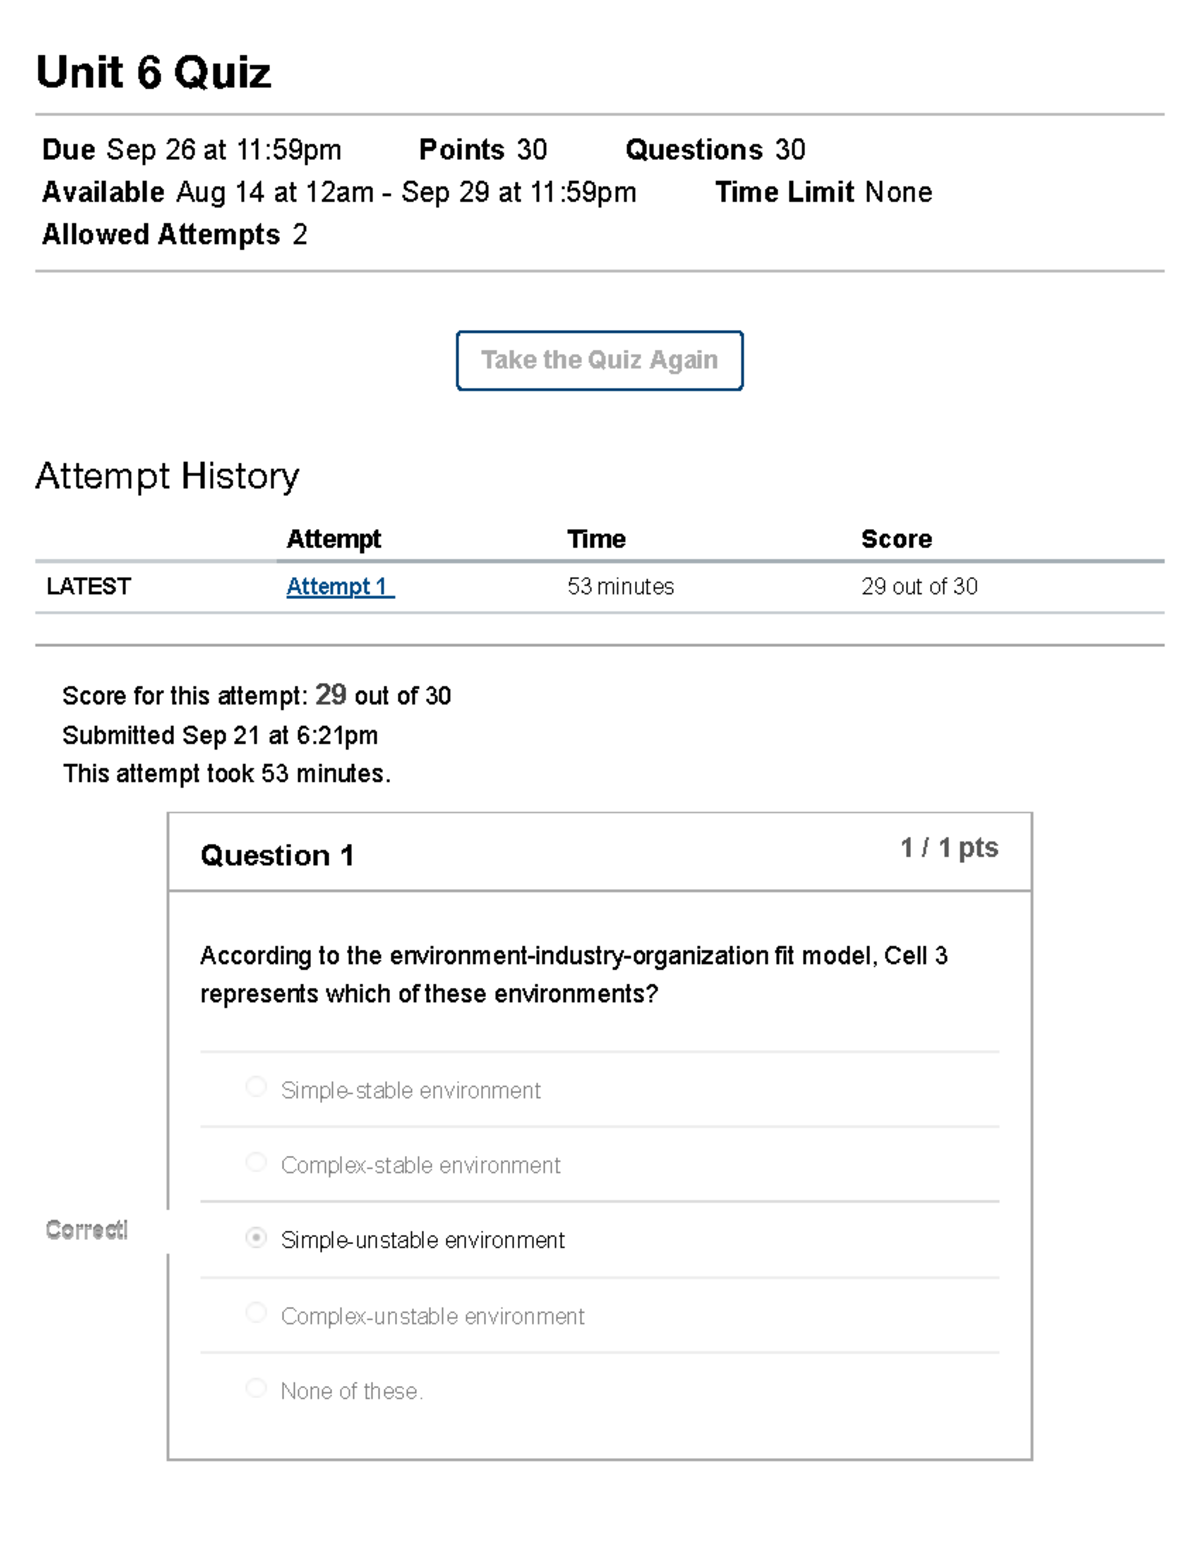Click the "Score" column header
The image size is (1200, 1553).
895,539
